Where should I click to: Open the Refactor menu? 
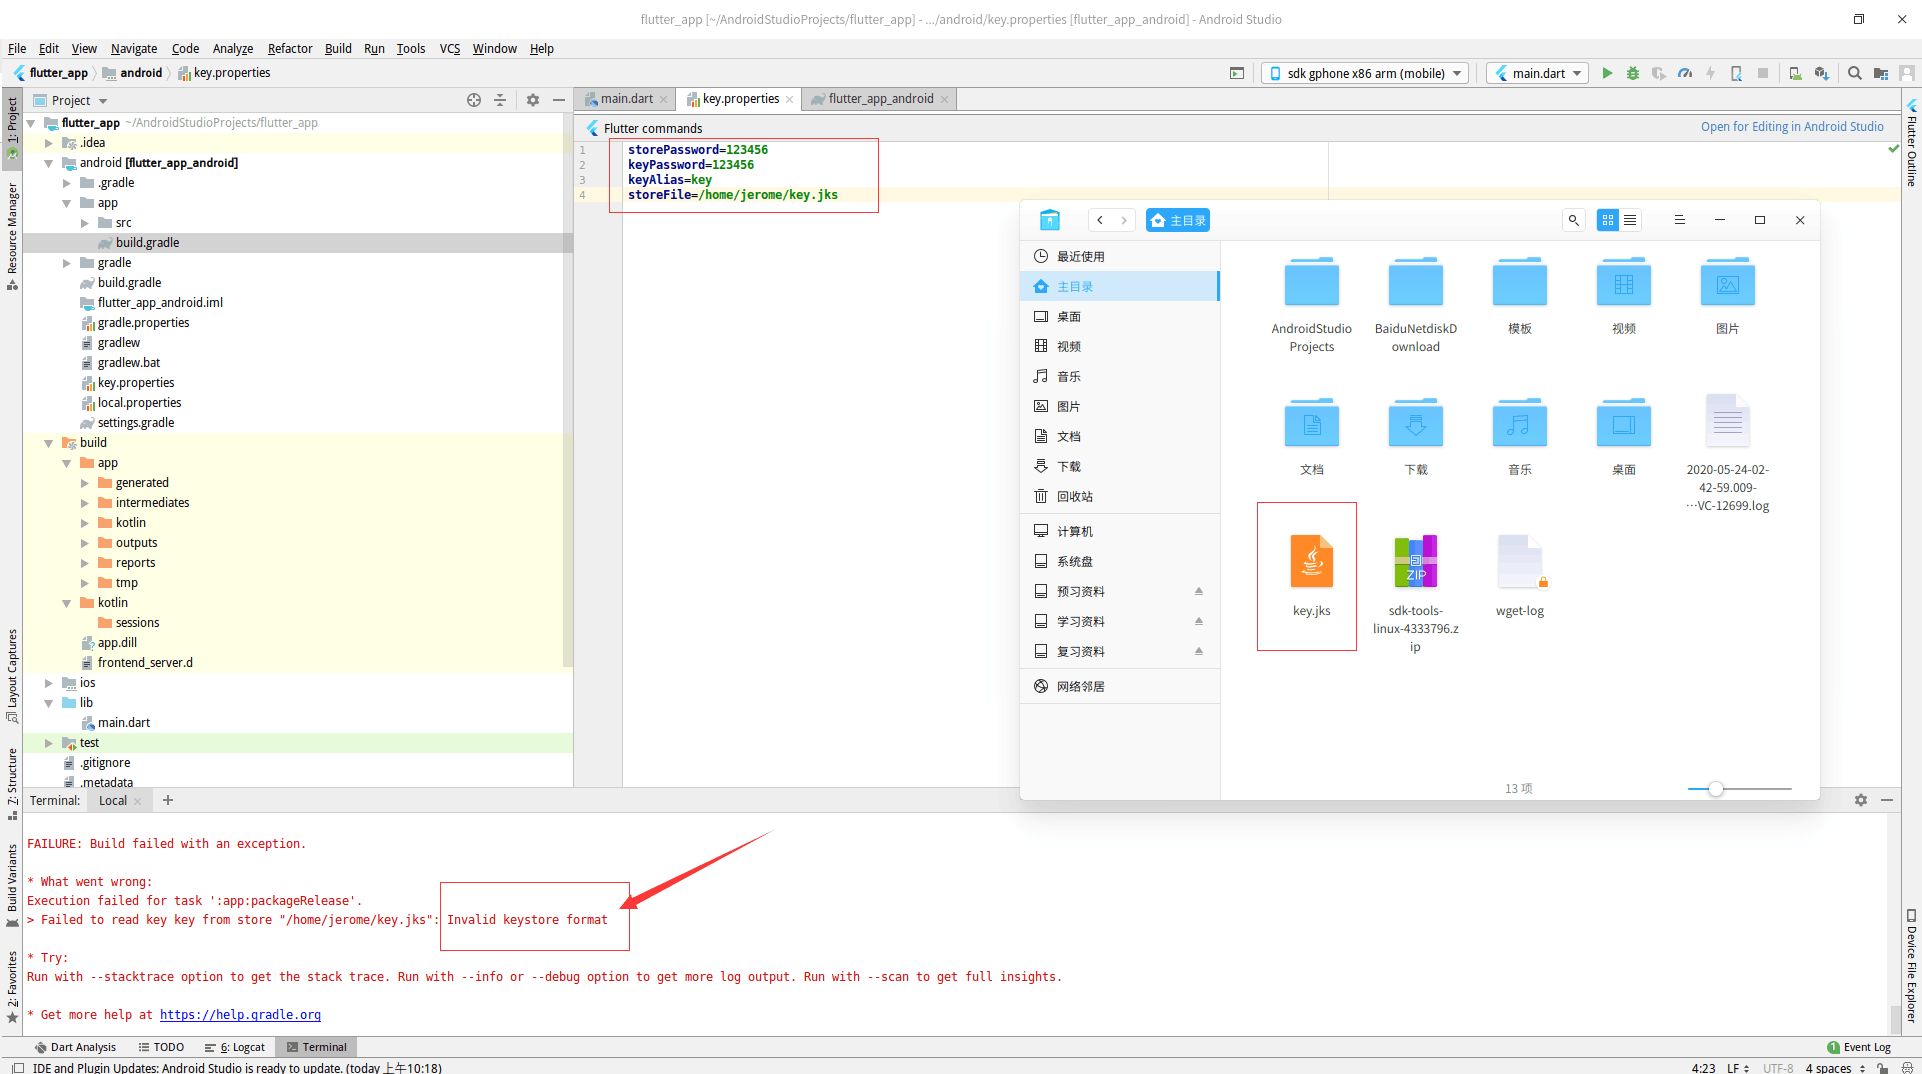pos(290,48)
